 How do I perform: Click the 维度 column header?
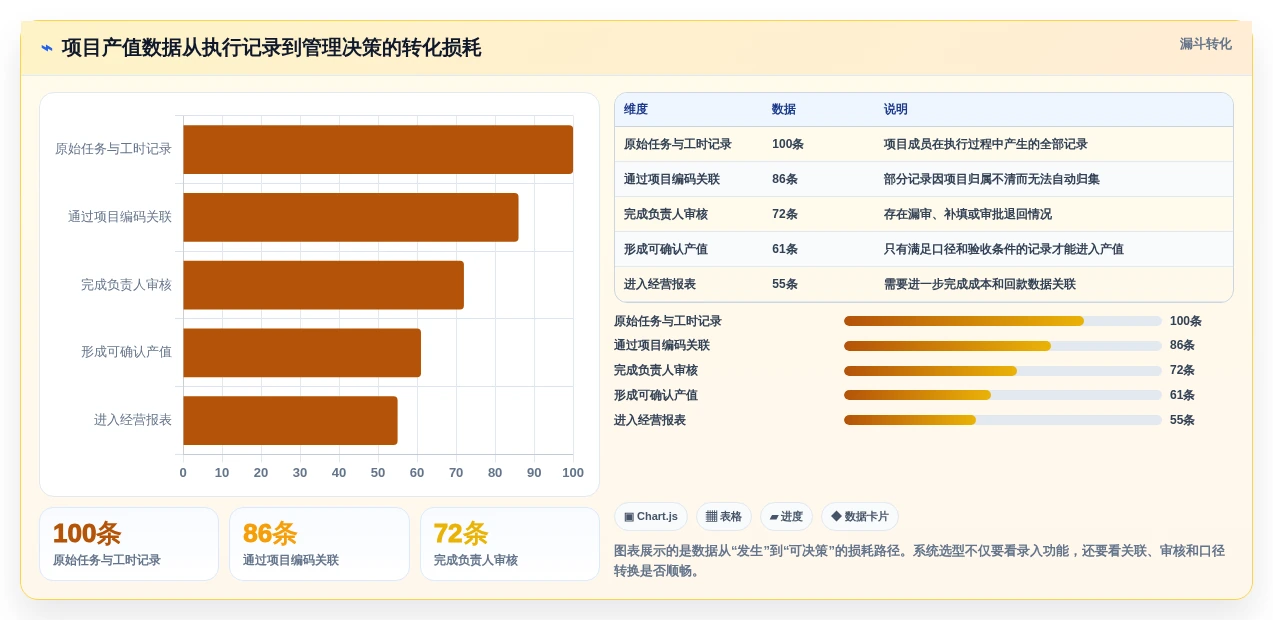pos(636,109)
